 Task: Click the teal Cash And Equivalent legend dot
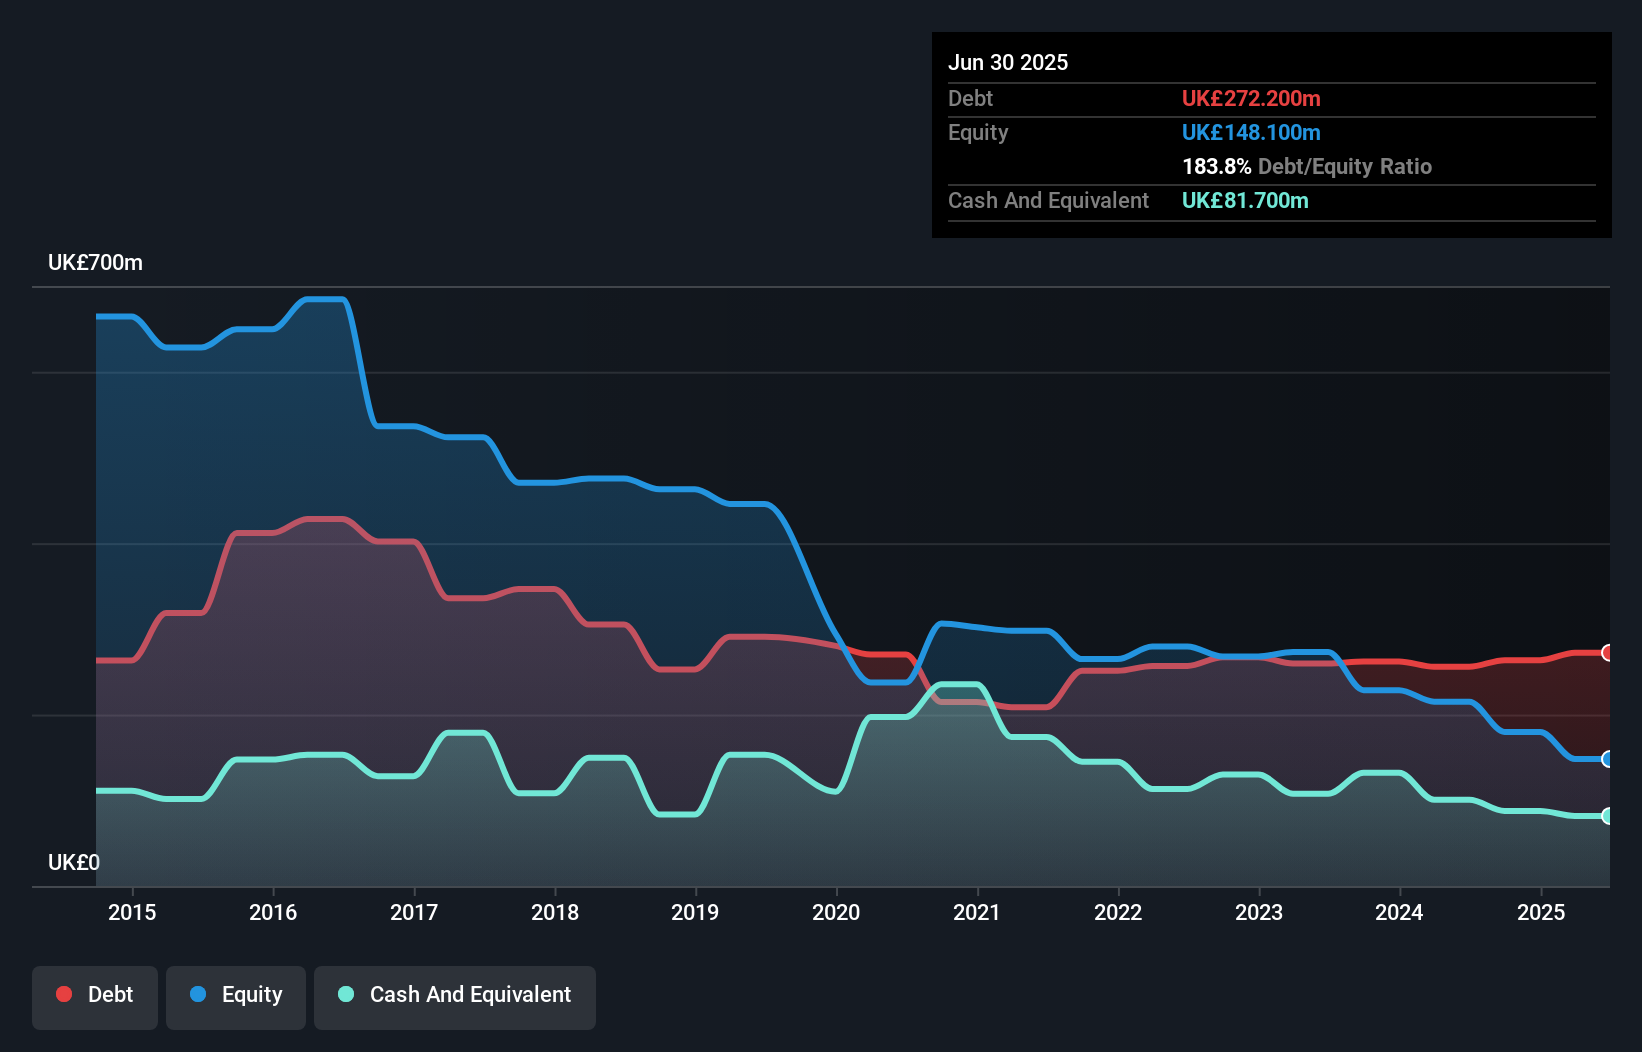click(x=346, y=994)
